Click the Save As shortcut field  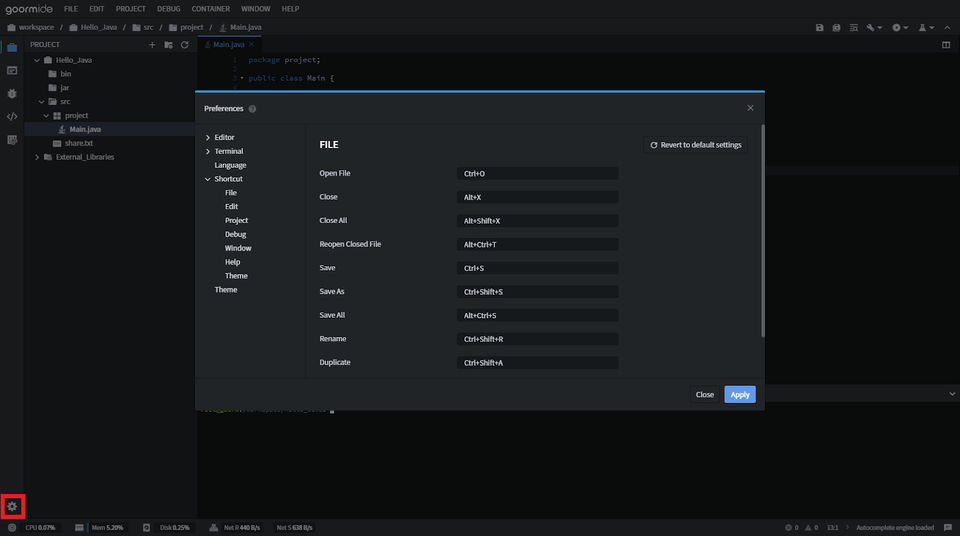(537, 292)
